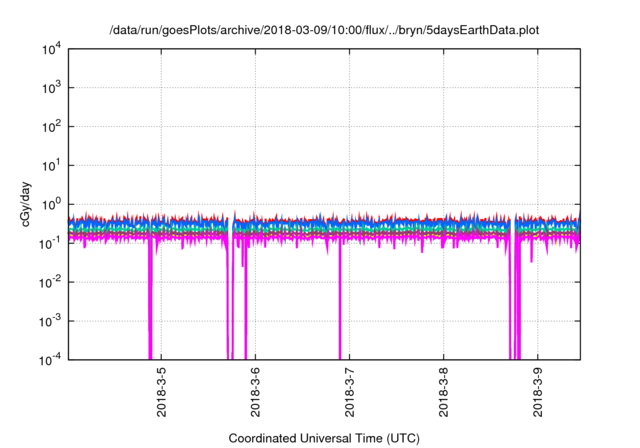Click the 2018-3-8 date tick label

444,392
